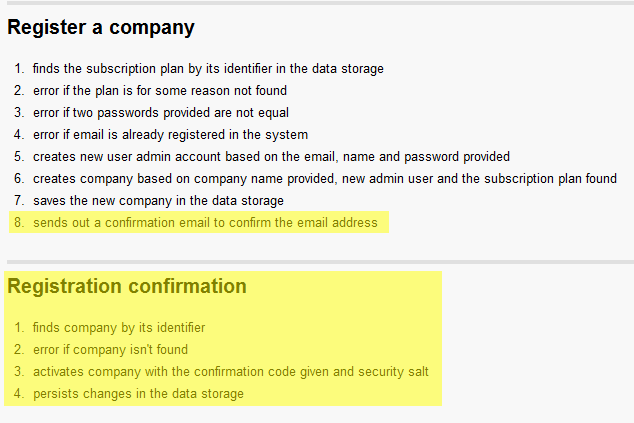634x423 pixels.
Task: Click 'creates company based on company name' step
Action: coord(326,179)
